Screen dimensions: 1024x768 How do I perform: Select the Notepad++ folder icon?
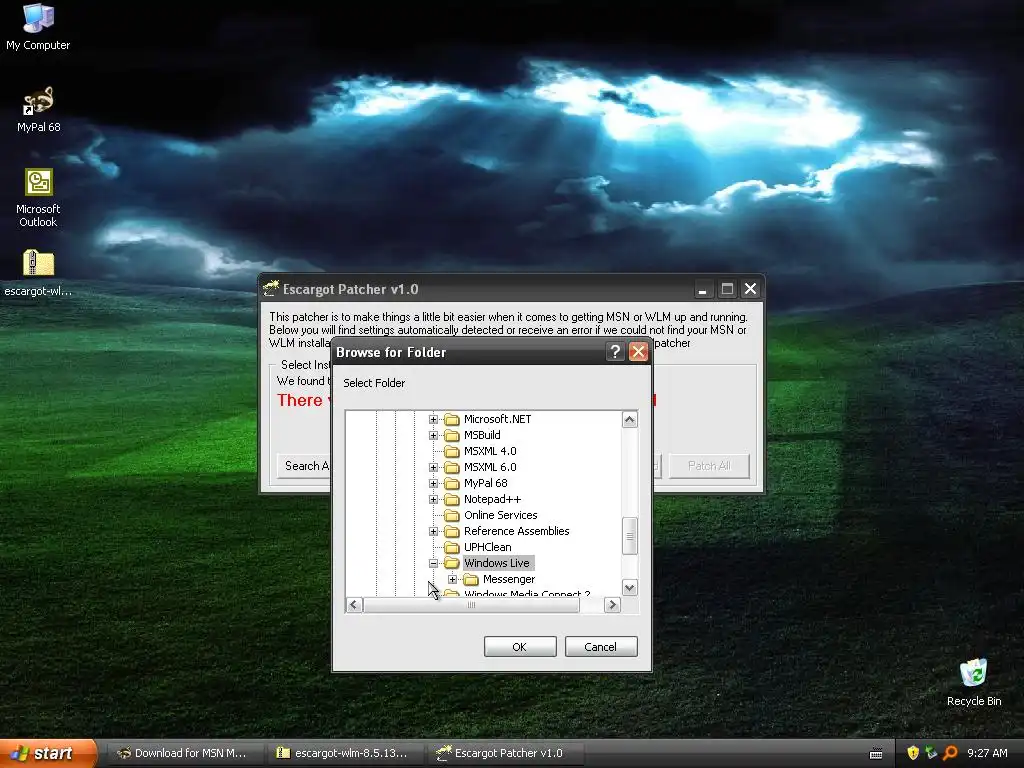(452, 499)
